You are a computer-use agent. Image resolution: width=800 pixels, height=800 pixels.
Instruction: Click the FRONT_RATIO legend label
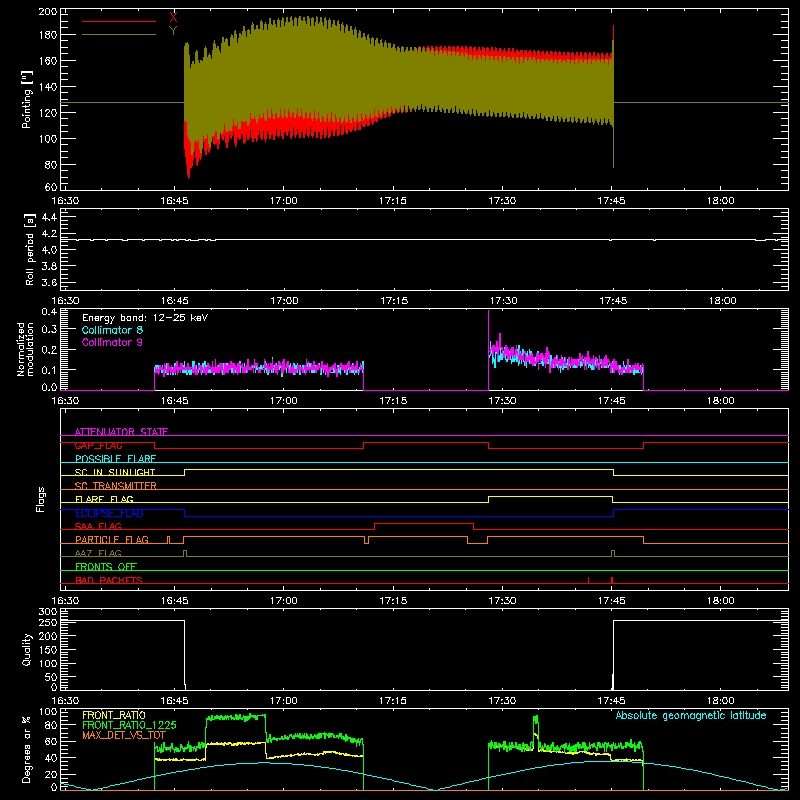114,715
